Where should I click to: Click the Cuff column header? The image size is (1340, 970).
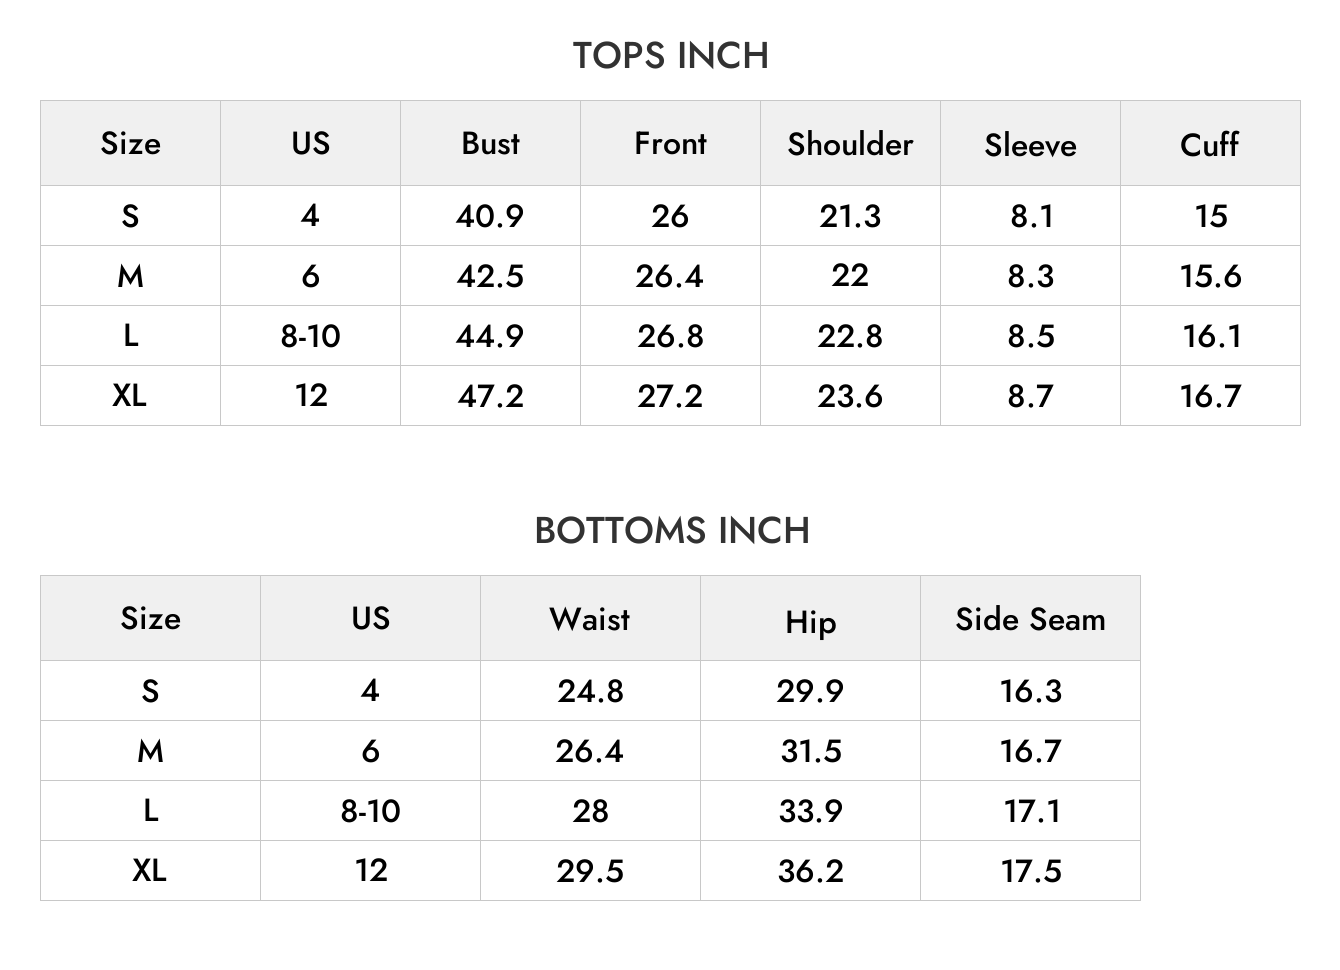click(1210, 143)
